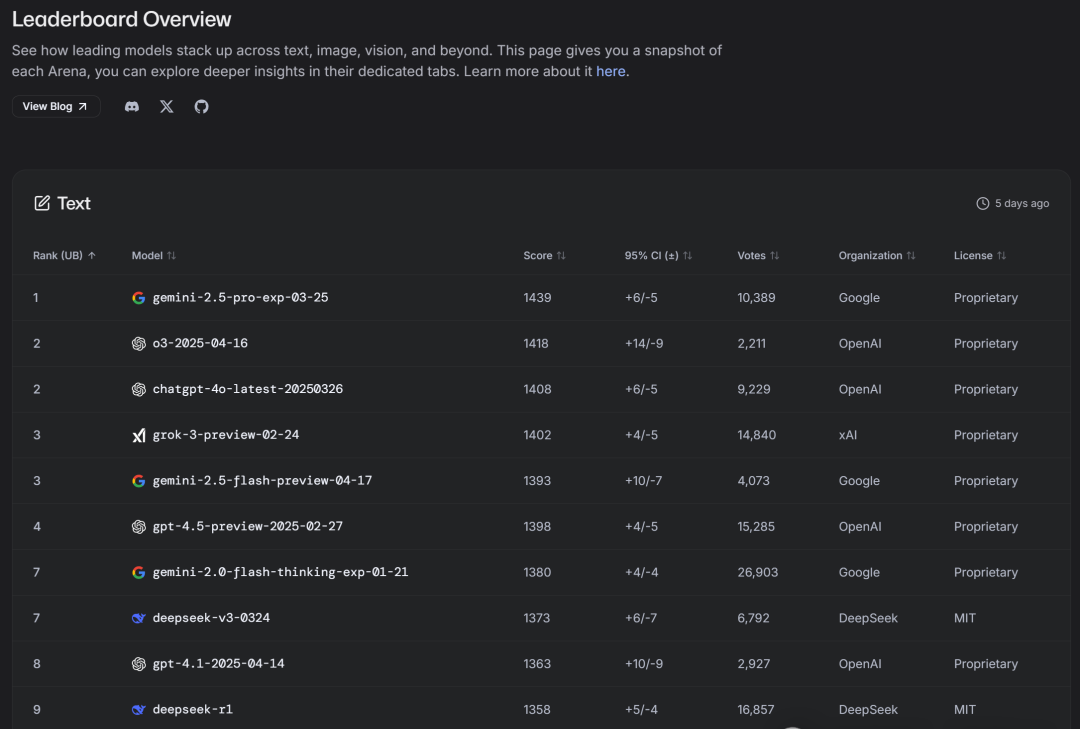Click the votes value 14,840
Image resolution: width=1080 pixels, height=729 pixels.
(x=757, y=435)
